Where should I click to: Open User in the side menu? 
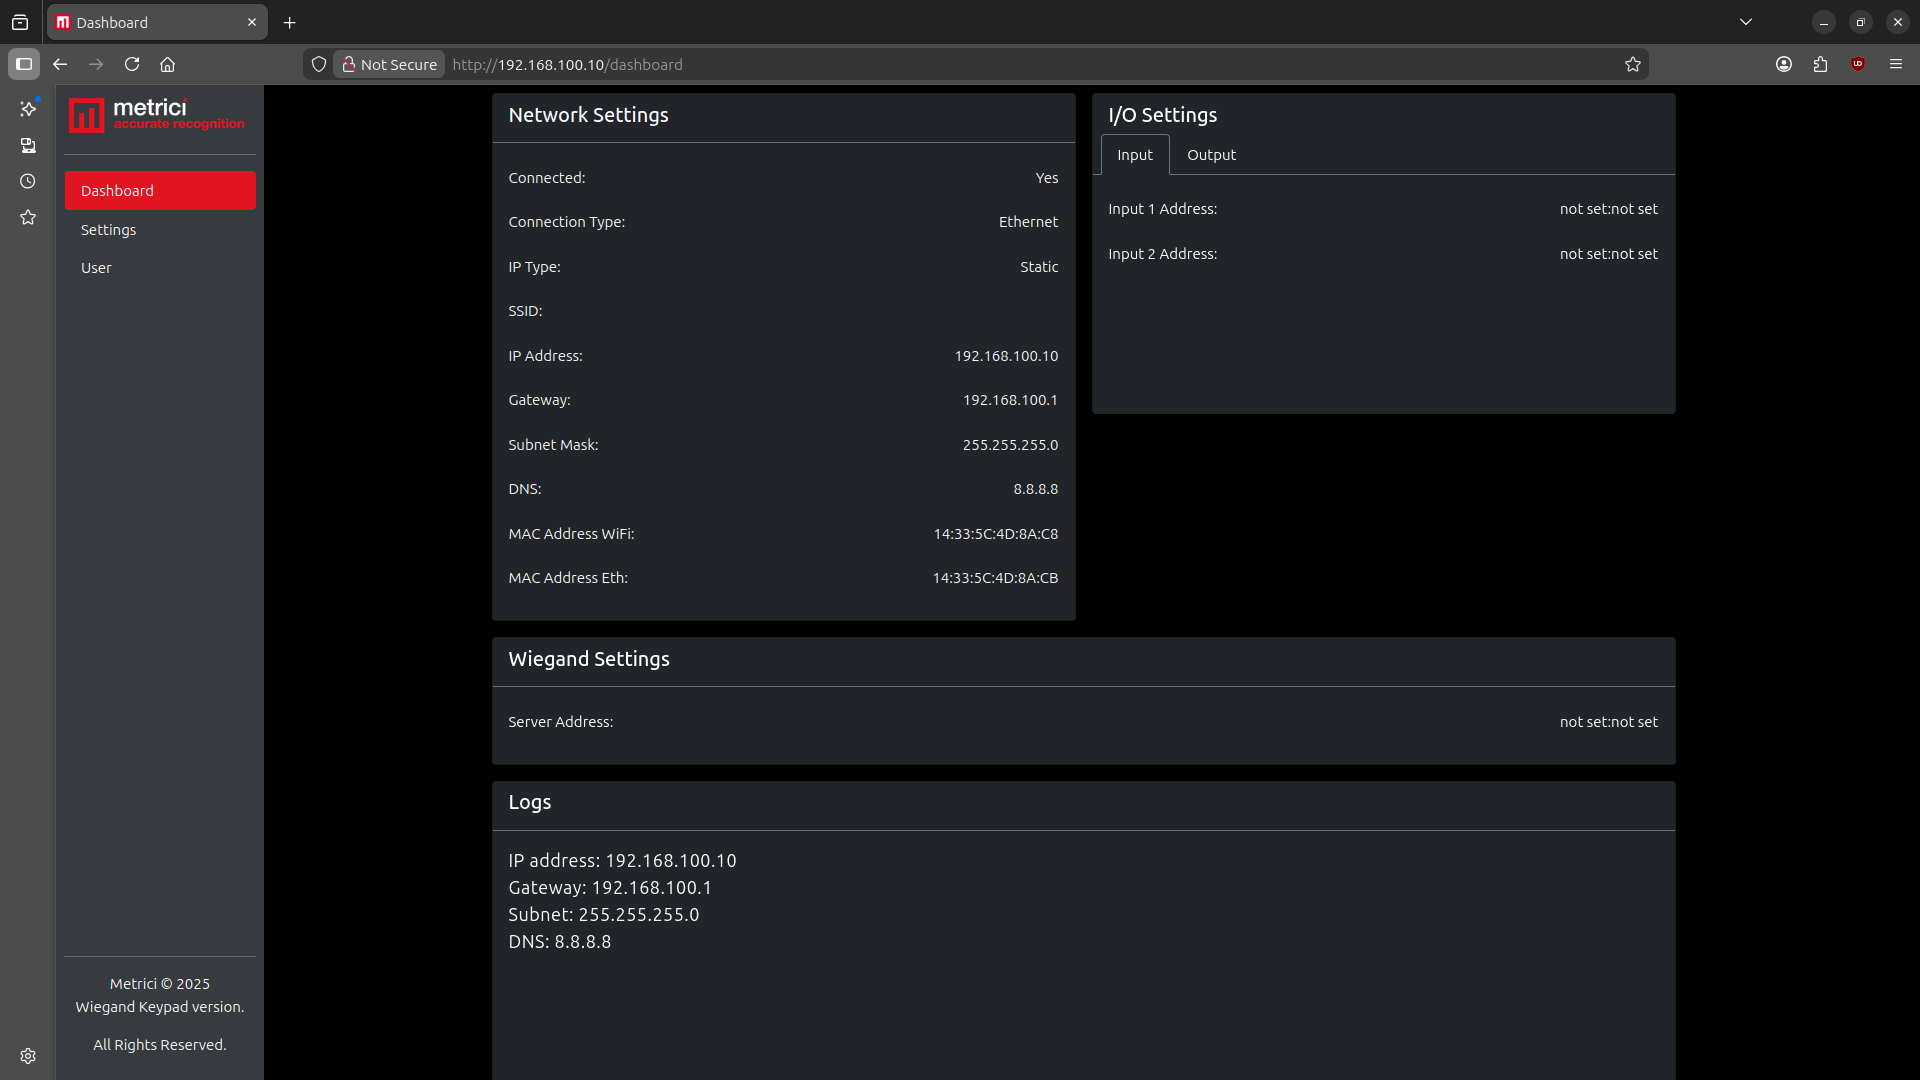(x=160, y=268)
